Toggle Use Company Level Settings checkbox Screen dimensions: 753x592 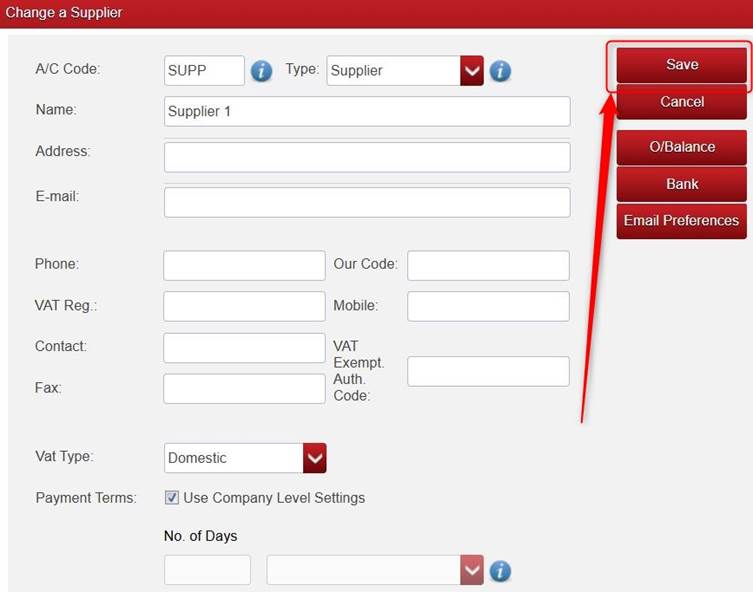tap(171, 497)
